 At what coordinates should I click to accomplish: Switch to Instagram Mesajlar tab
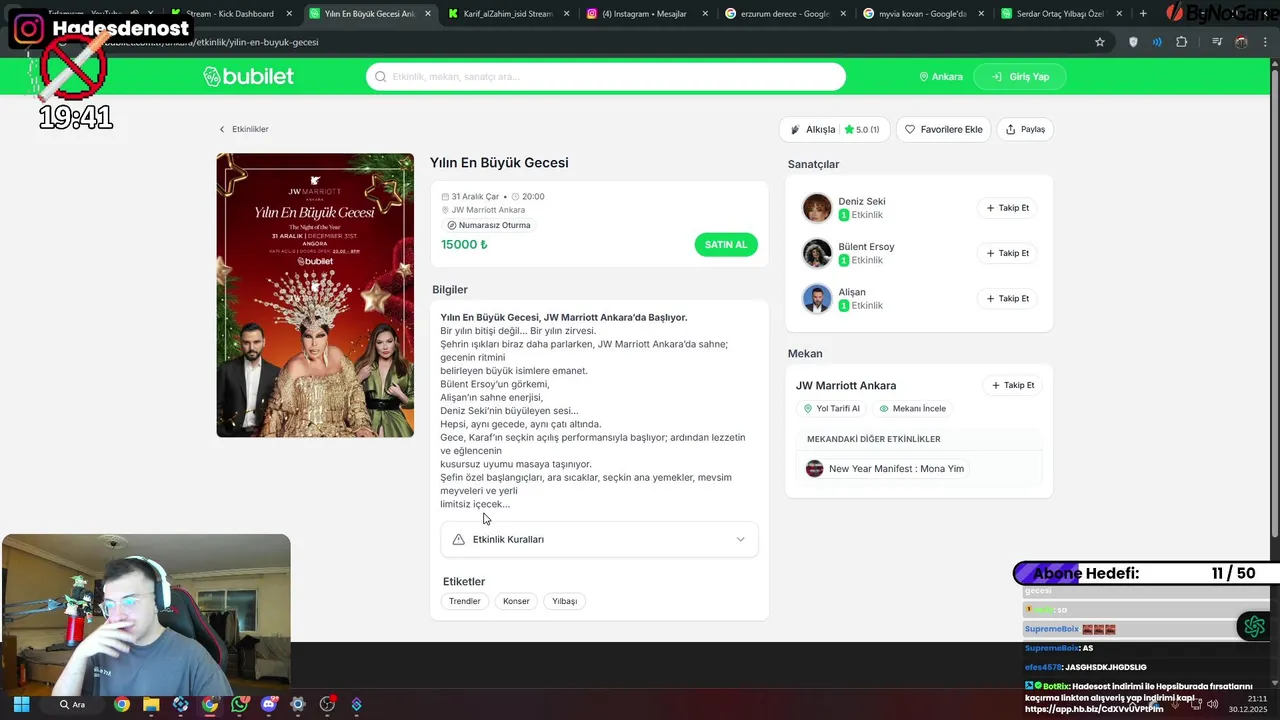pos(644,14)
